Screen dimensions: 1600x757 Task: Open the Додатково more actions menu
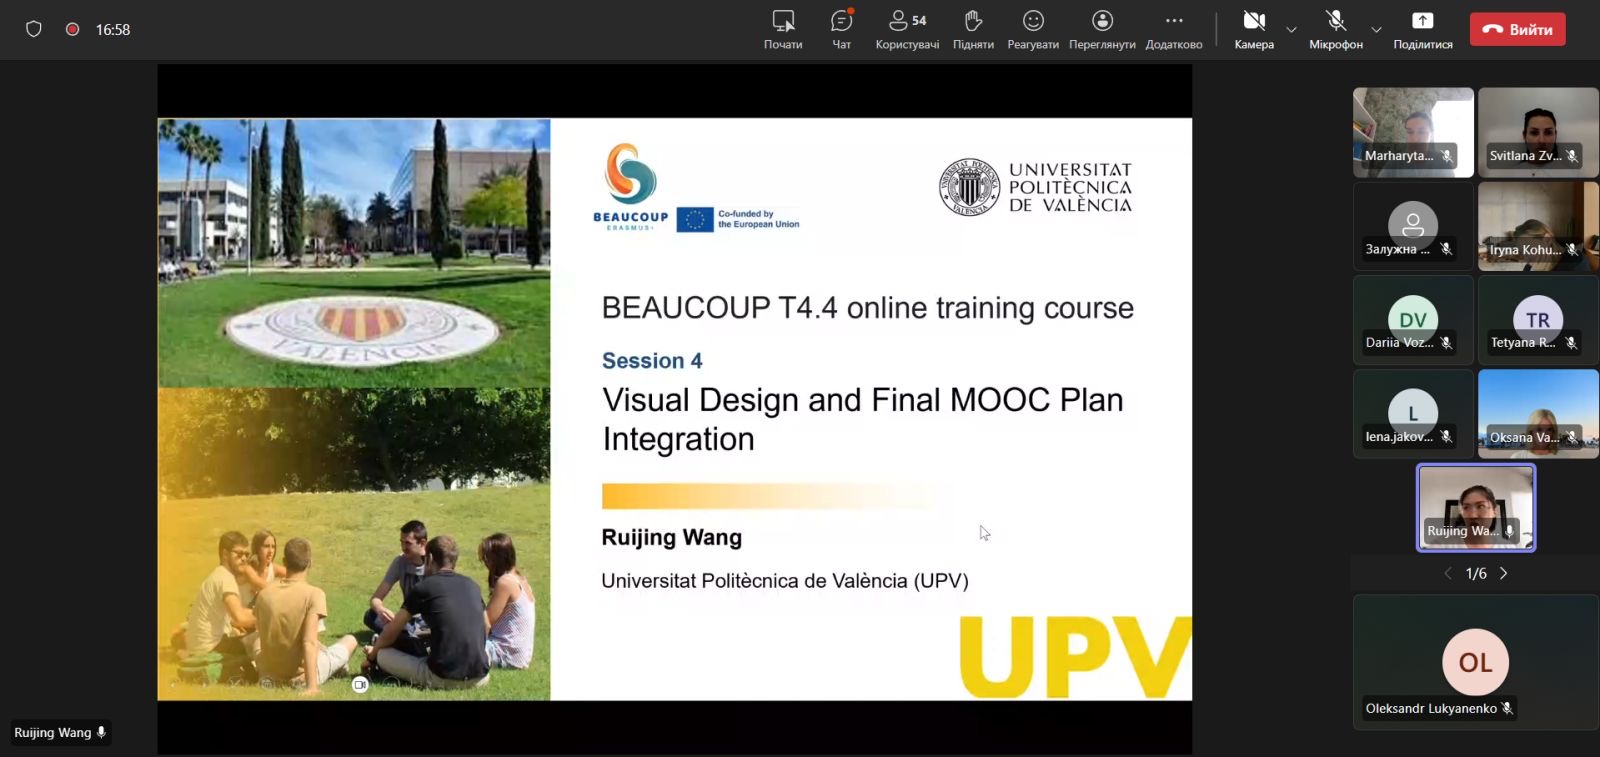click(x=1174, y=30)
